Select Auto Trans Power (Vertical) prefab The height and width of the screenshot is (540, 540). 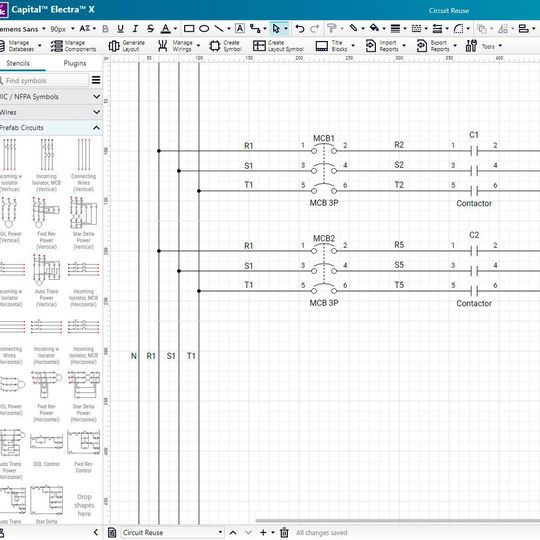46,280
